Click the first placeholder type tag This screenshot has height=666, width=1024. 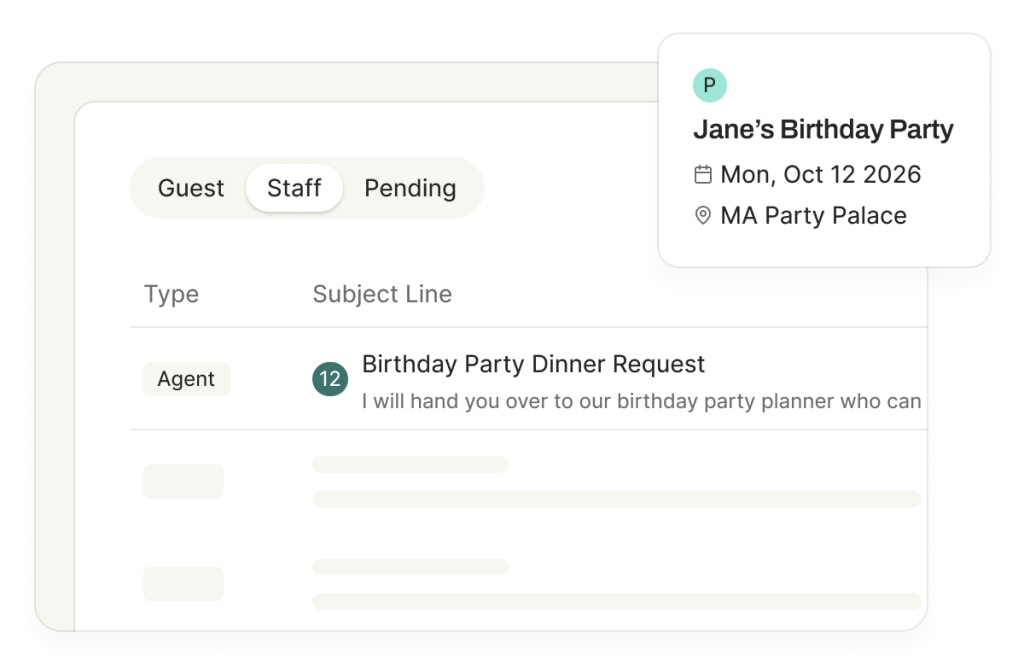[184, 481]
